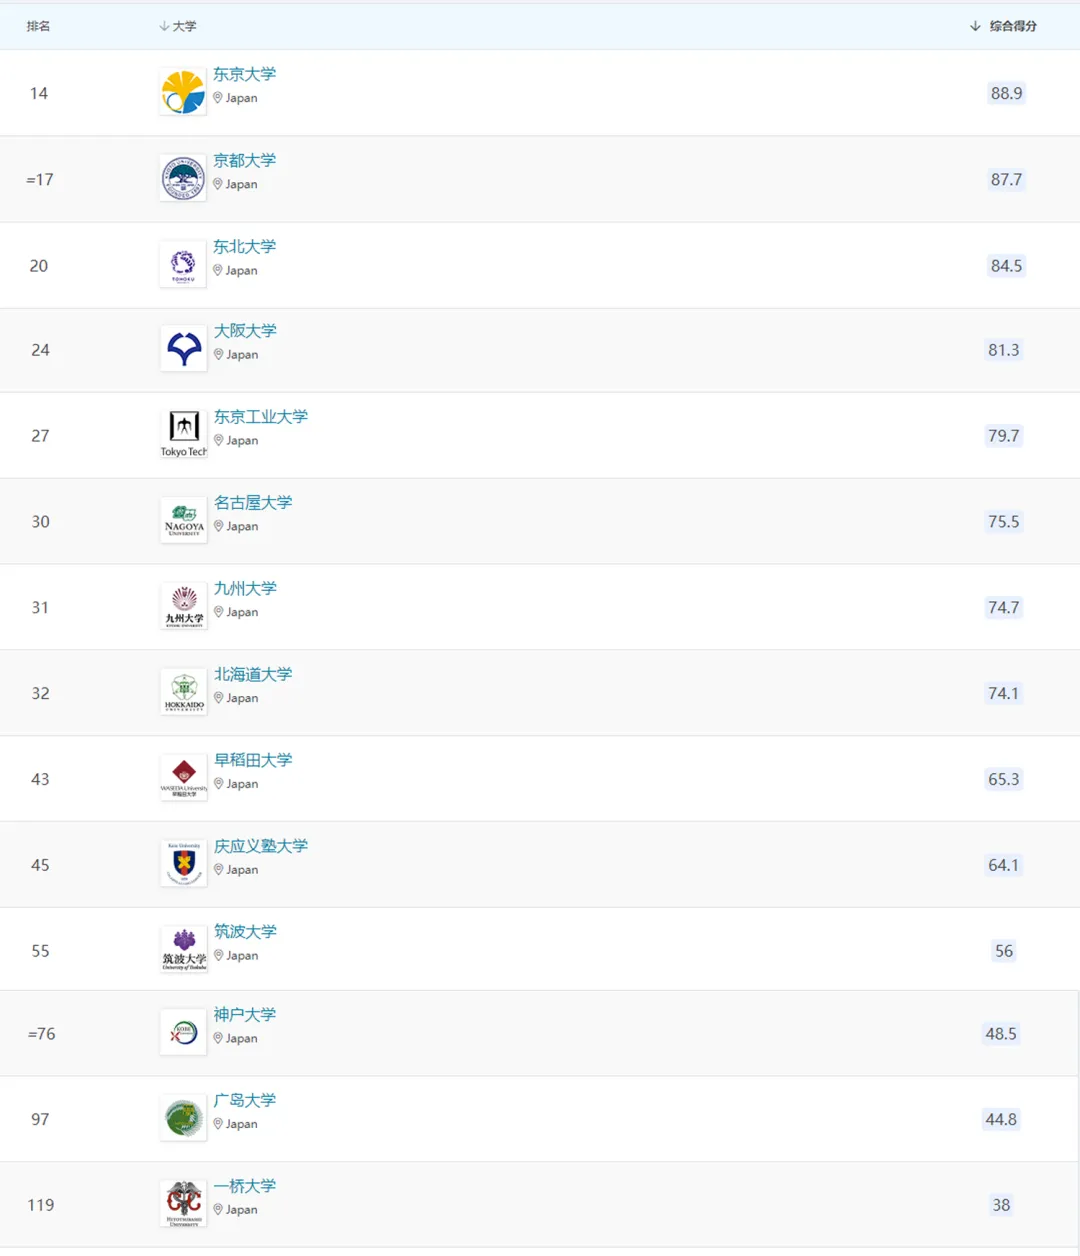The image size is (1080, 1256).
Task: Click the 88.9 score badge
Action: 1006,93
